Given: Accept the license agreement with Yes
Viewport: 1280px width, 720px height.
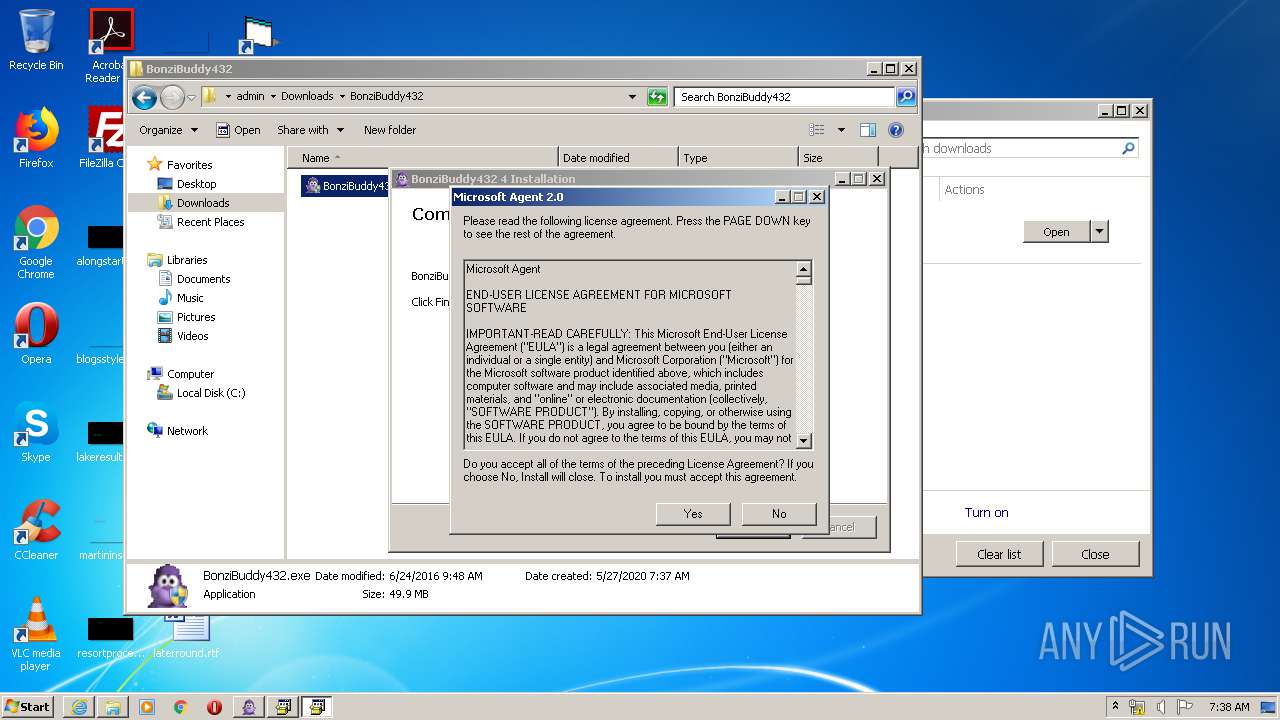Looking at the screenshot, I should pyautogui.click(x=693, y=513).
